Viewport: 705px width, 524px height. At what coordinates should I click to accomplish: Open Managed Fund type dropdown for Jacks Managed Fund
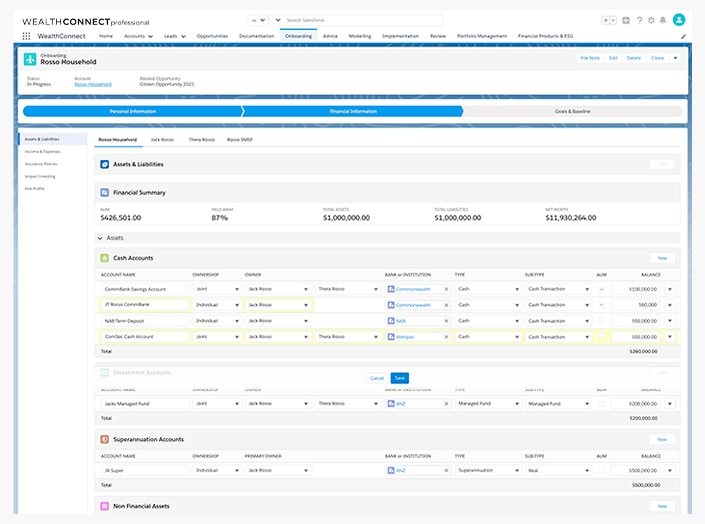(x=488, y=404)
